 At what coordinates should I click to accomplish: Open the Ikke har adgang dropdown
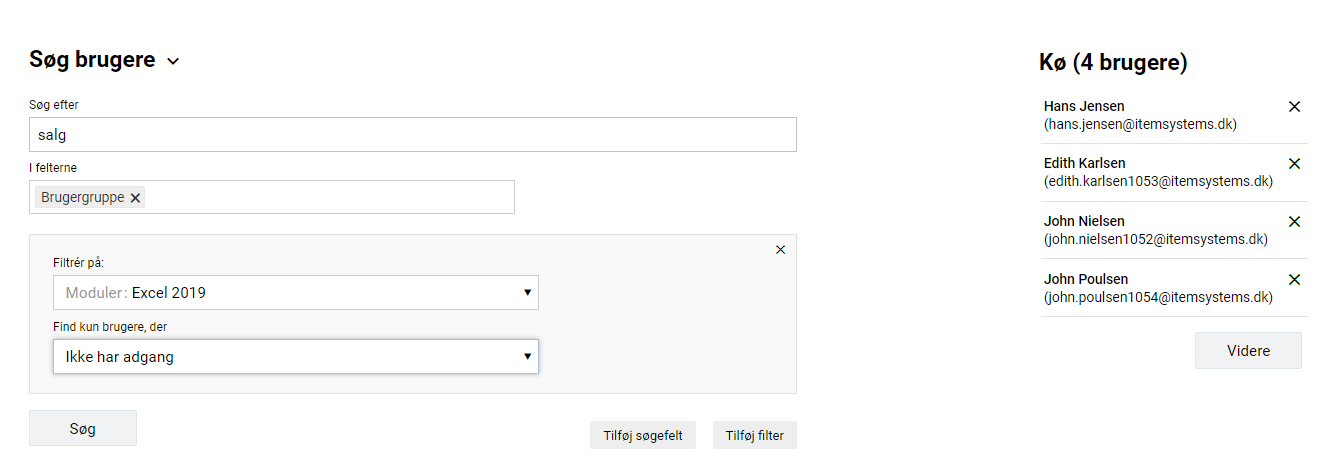tap(295, 357)
